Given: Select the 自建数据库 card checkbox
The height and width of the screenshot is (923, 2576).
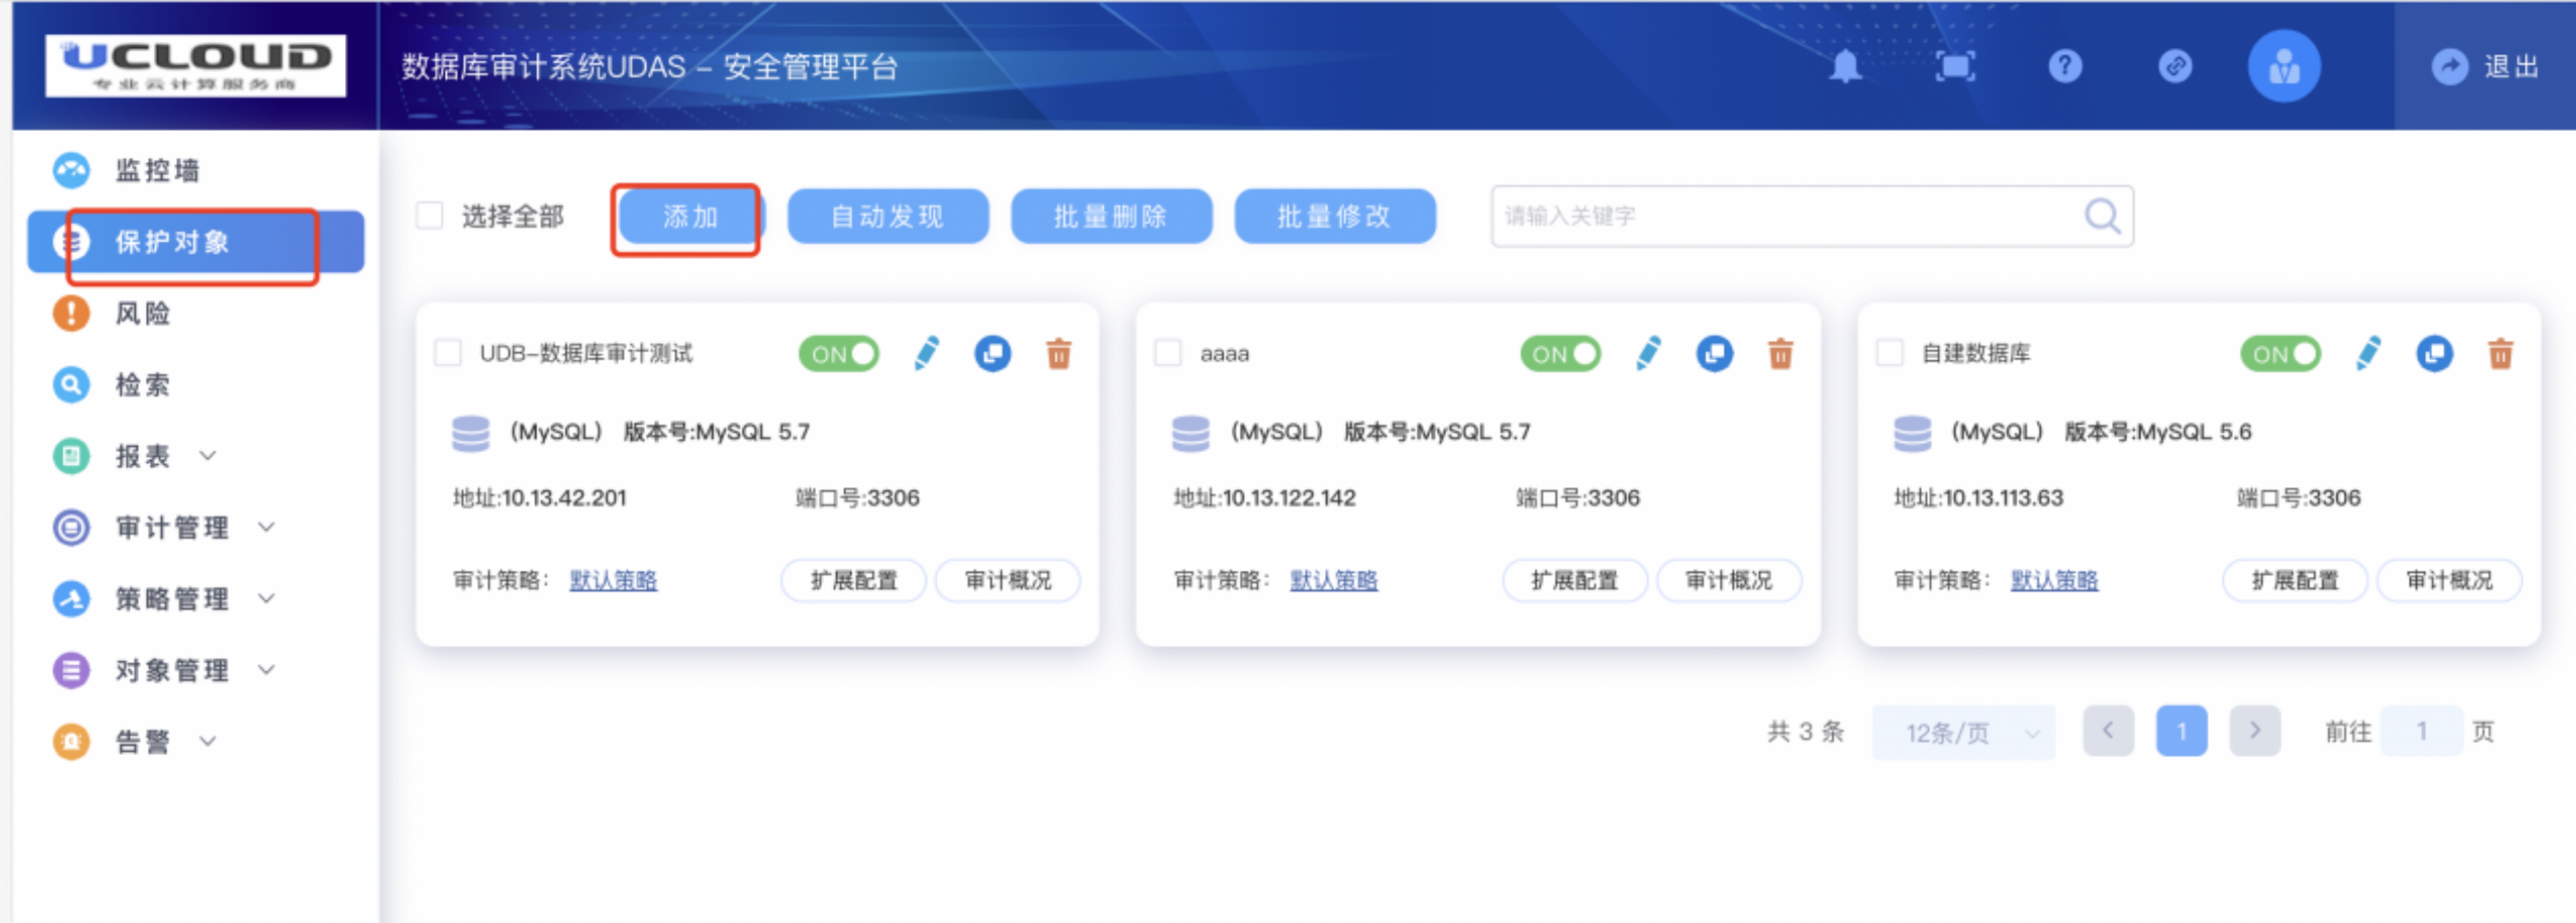Looking at the screenshot, I should point(1889,353).
